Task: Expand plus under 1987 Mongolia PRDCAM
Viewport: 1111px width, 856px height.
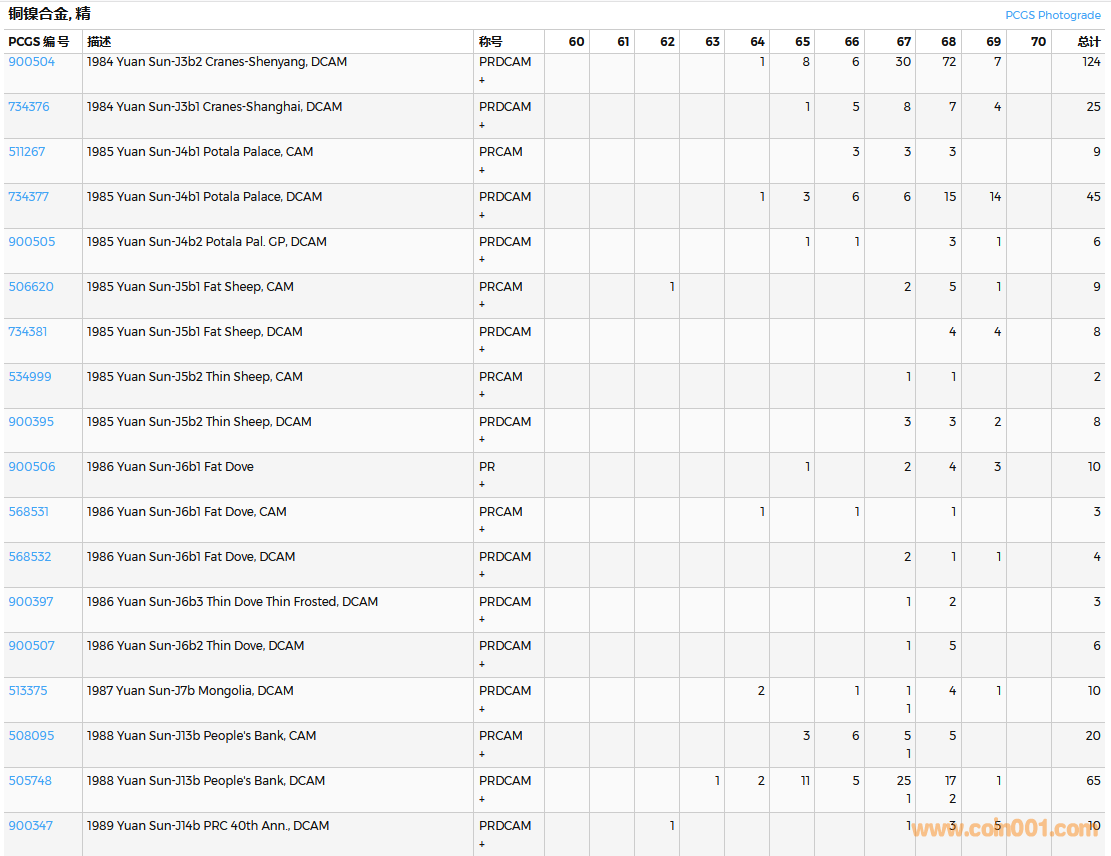Action: (x=482, y=709)
